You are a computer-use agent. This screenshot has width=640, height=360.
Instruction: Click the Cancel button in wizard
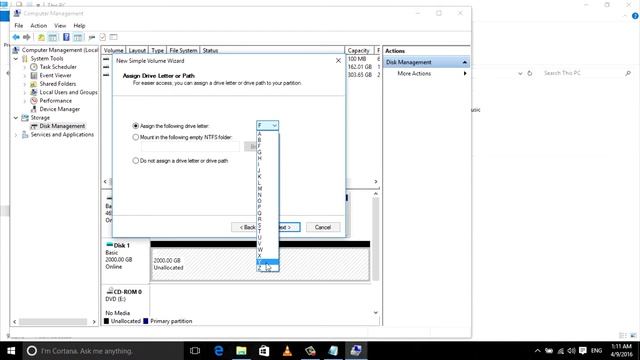pyautogui.click(x=323, y=227)
